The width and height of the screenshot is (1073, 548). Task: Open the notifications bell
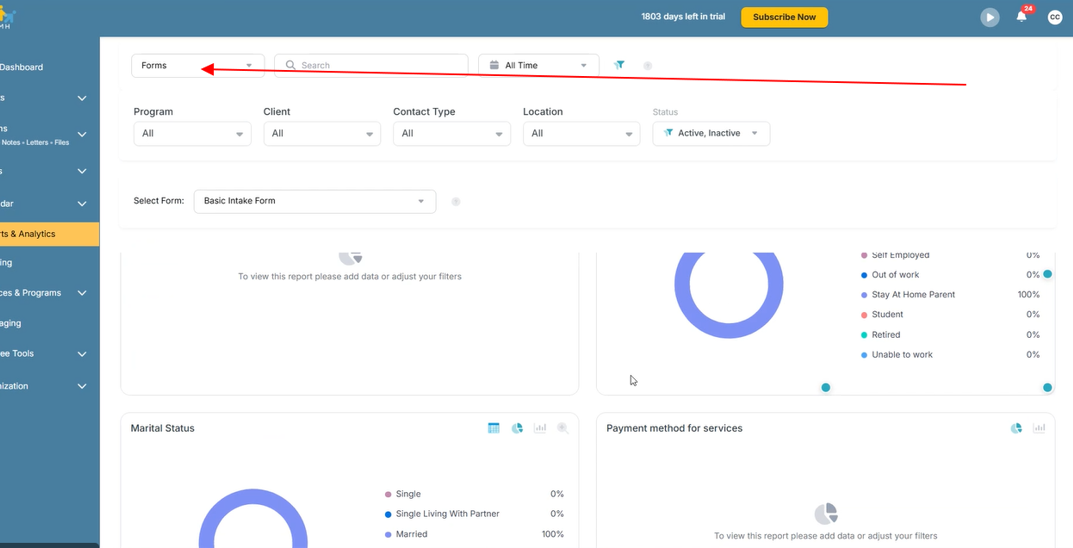click(x=1022, y=16)
